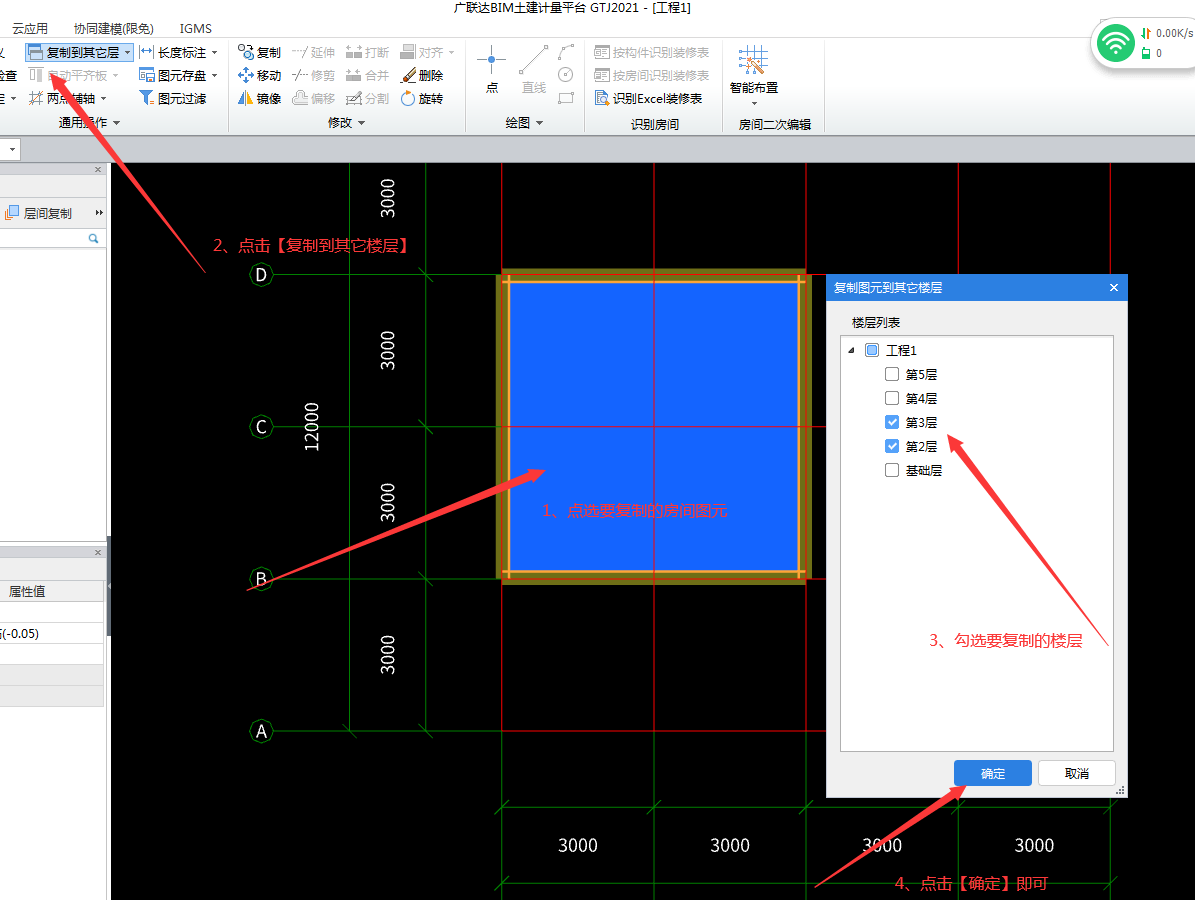1195x900 pixels.
Task: Expand the 智能布置 dropdown arrow
Action: [x=754, y=104]
